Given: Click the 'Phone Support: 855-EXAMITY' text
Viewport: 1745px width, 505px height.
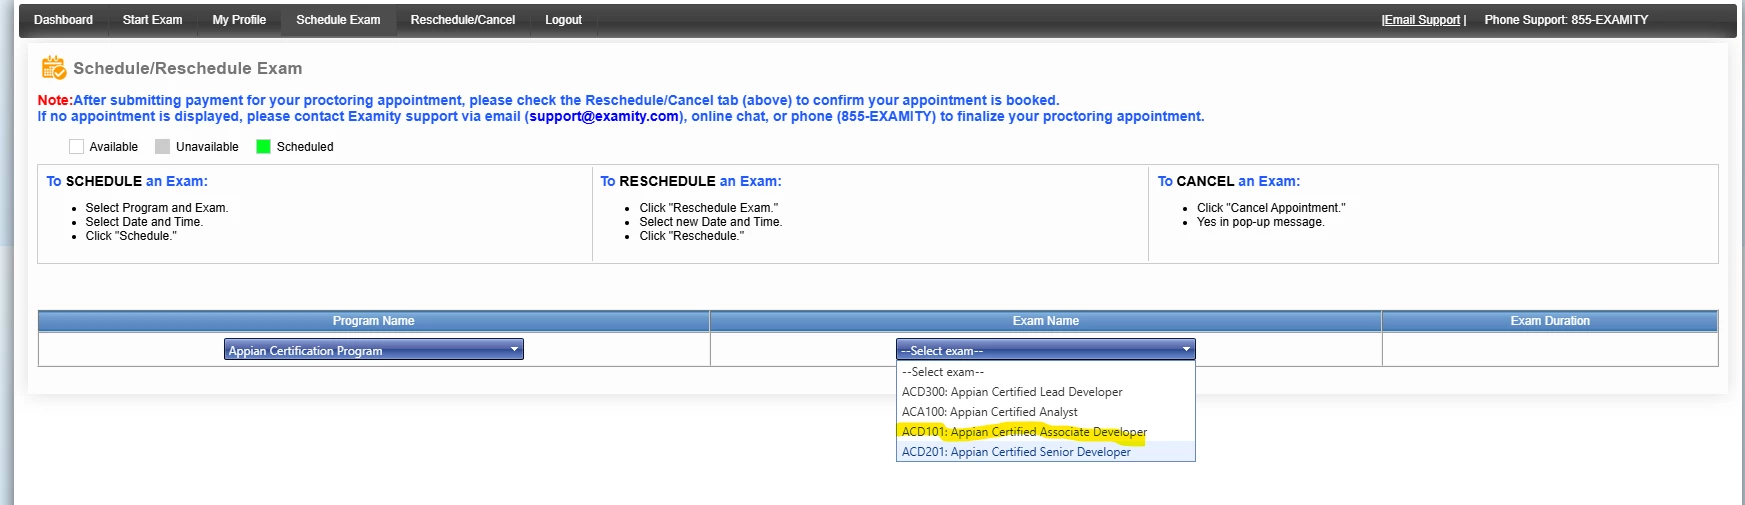Looking at the screenshot, I should pos(1566,20).
